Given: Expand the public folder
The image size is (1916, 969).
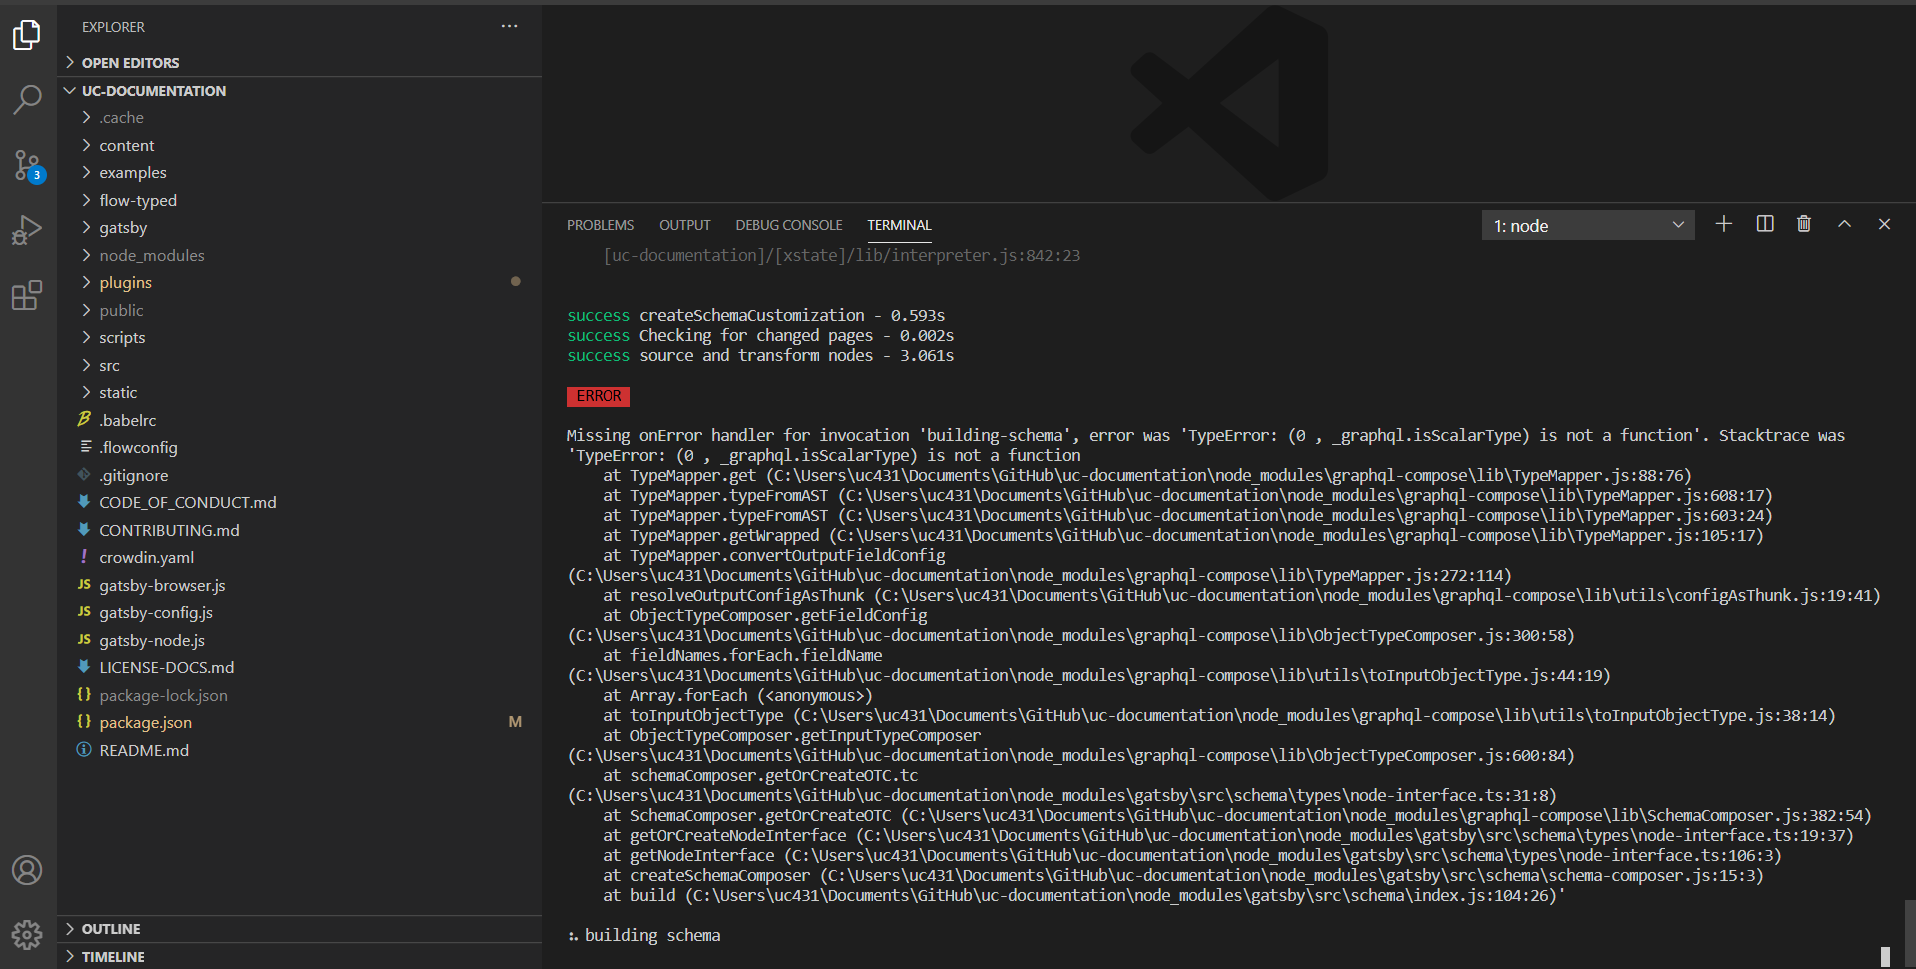Looking at the screenshot, I should pyautogui.click(x=300, y=310).
